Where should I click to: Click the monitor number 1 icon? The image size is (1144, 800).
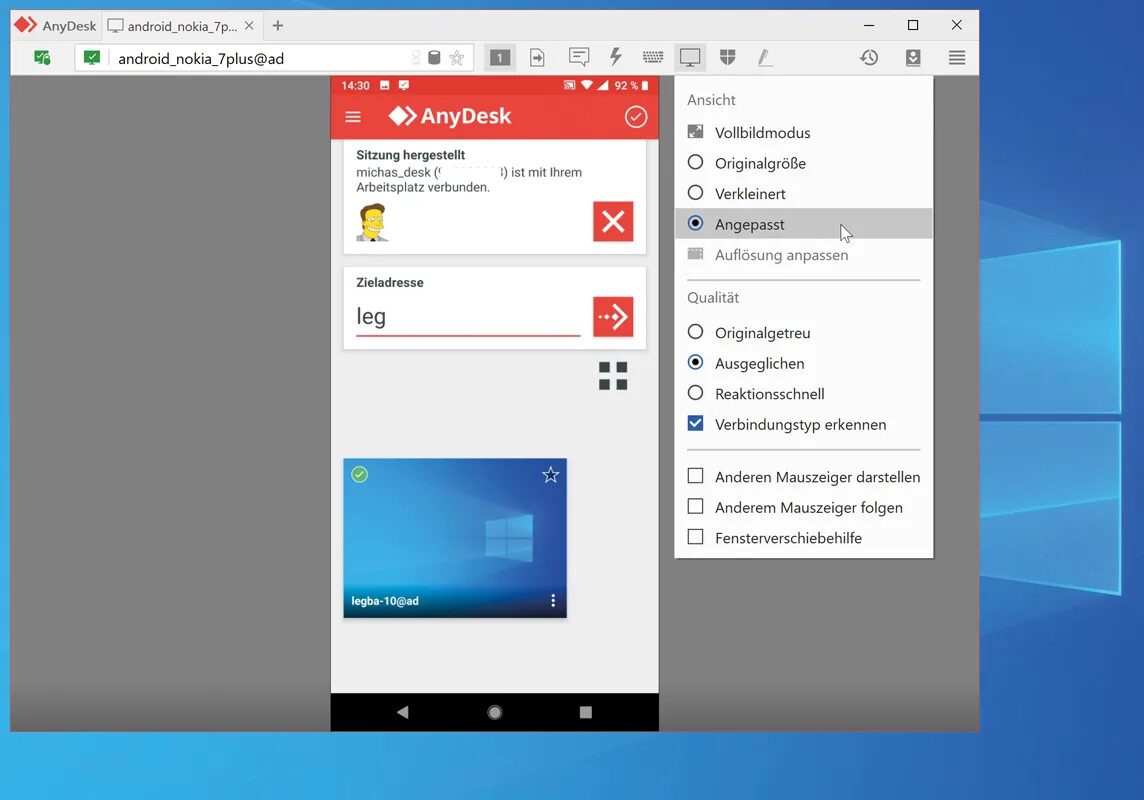[500, 57]
